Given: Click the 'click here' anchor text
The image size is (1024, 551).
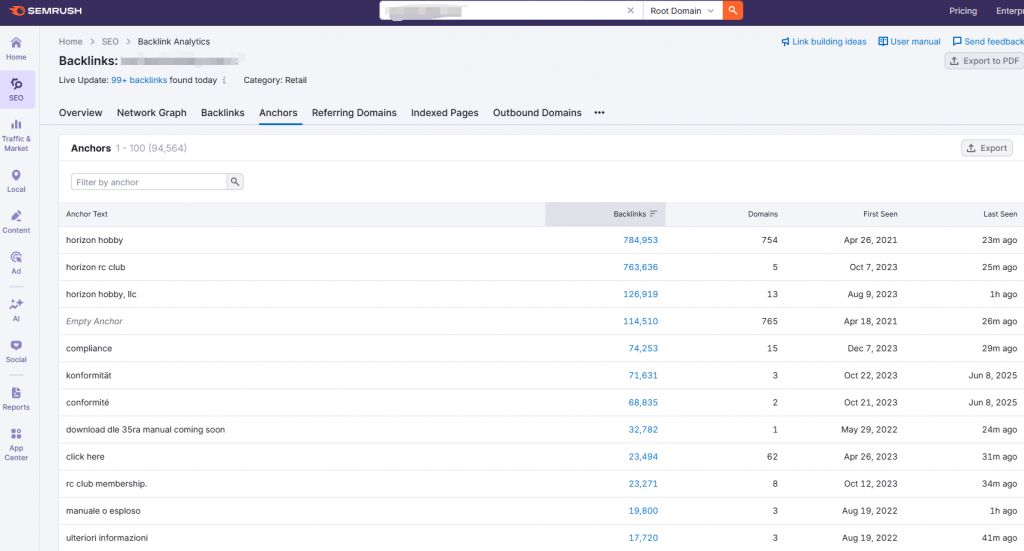Looking at the screenshot, I should tap(85, 456).
